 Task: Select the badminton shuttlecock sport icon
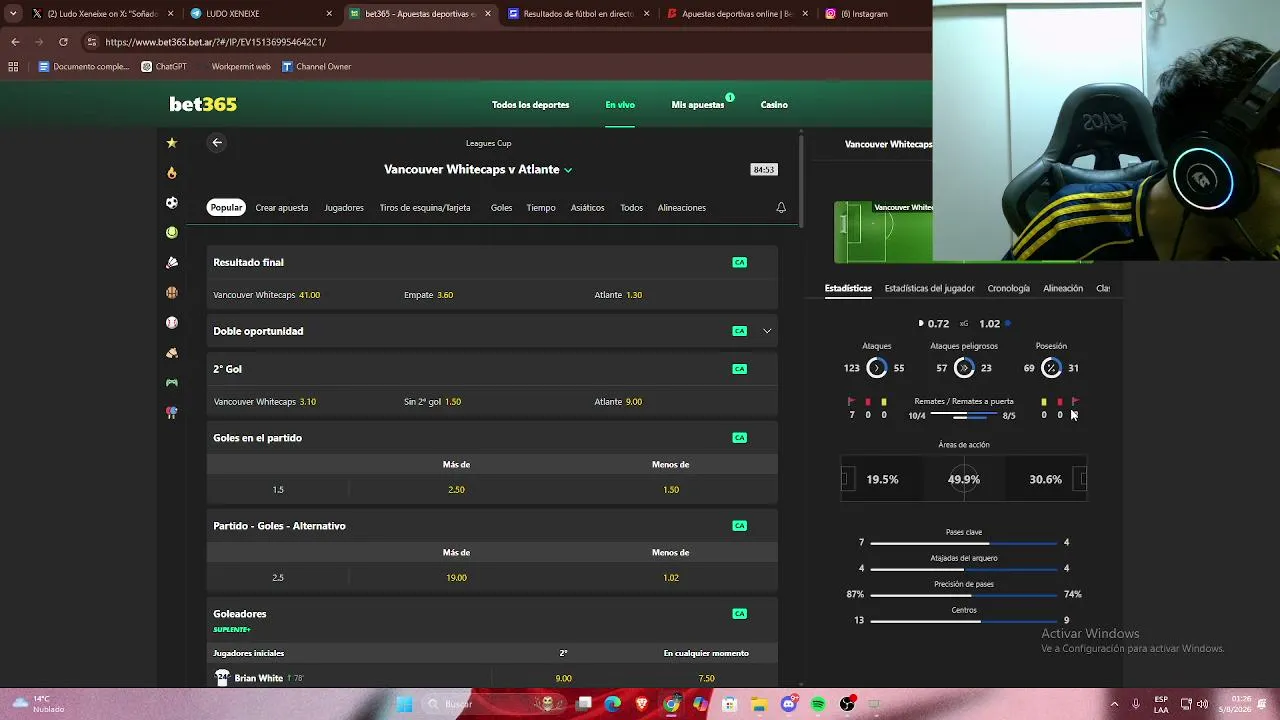click(x=172, y=263)
